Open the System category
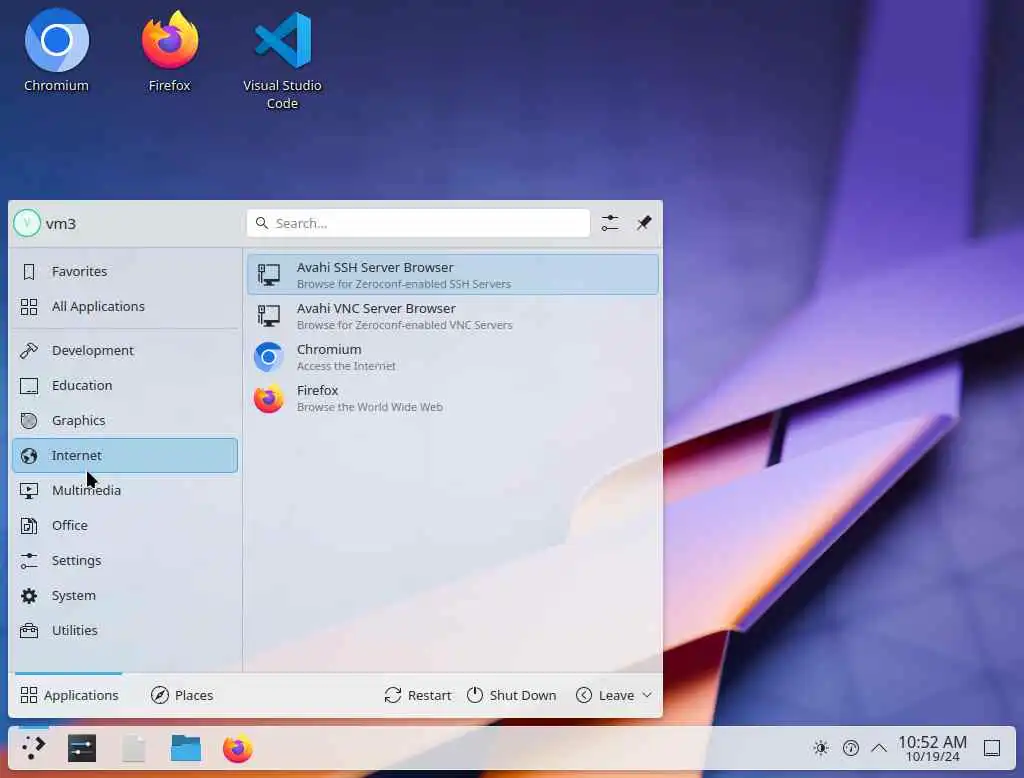The width and height of the screenshot is (1024, 778). point(125,596)
